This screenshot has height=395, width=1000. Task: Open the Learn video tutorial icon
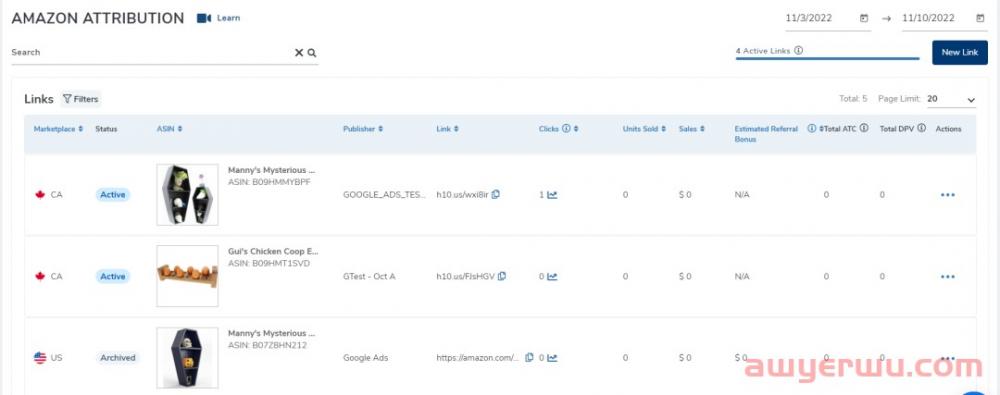tap(203, 18)
